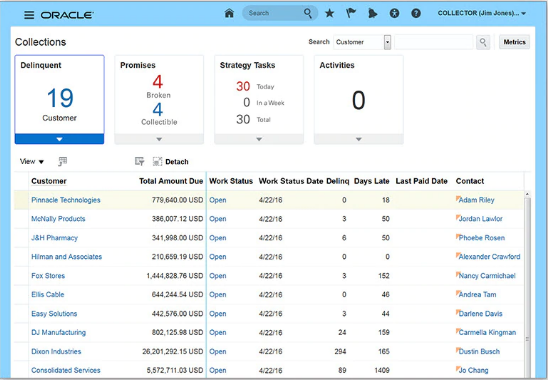Click amount 26,201,292.15 USD
The image size is (548, 380).
point(173,351)
